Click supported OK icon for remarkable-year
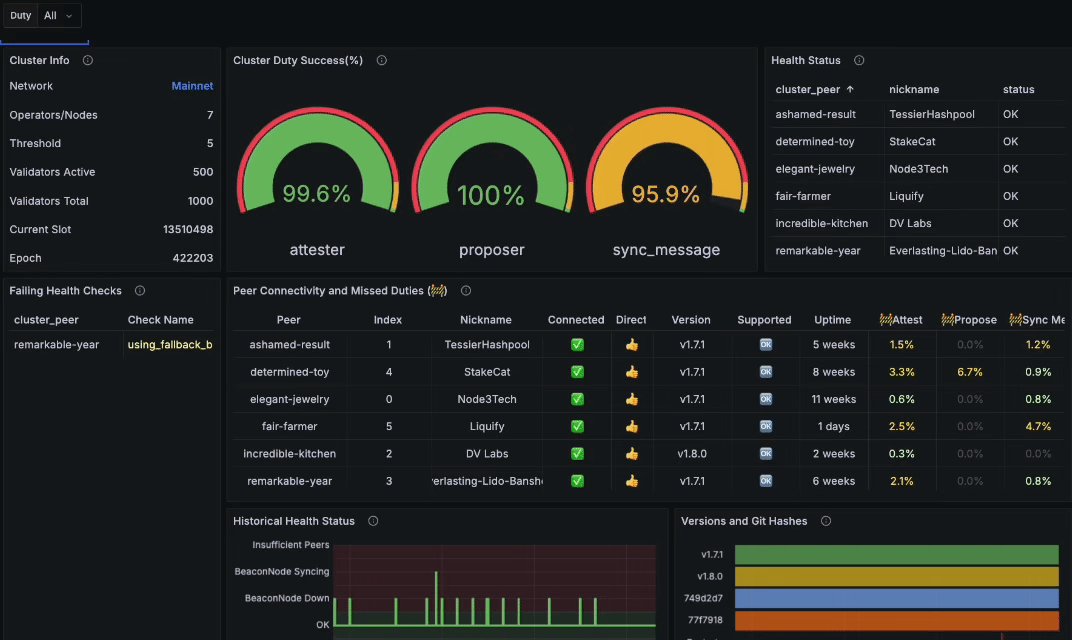 click(766, 481)
